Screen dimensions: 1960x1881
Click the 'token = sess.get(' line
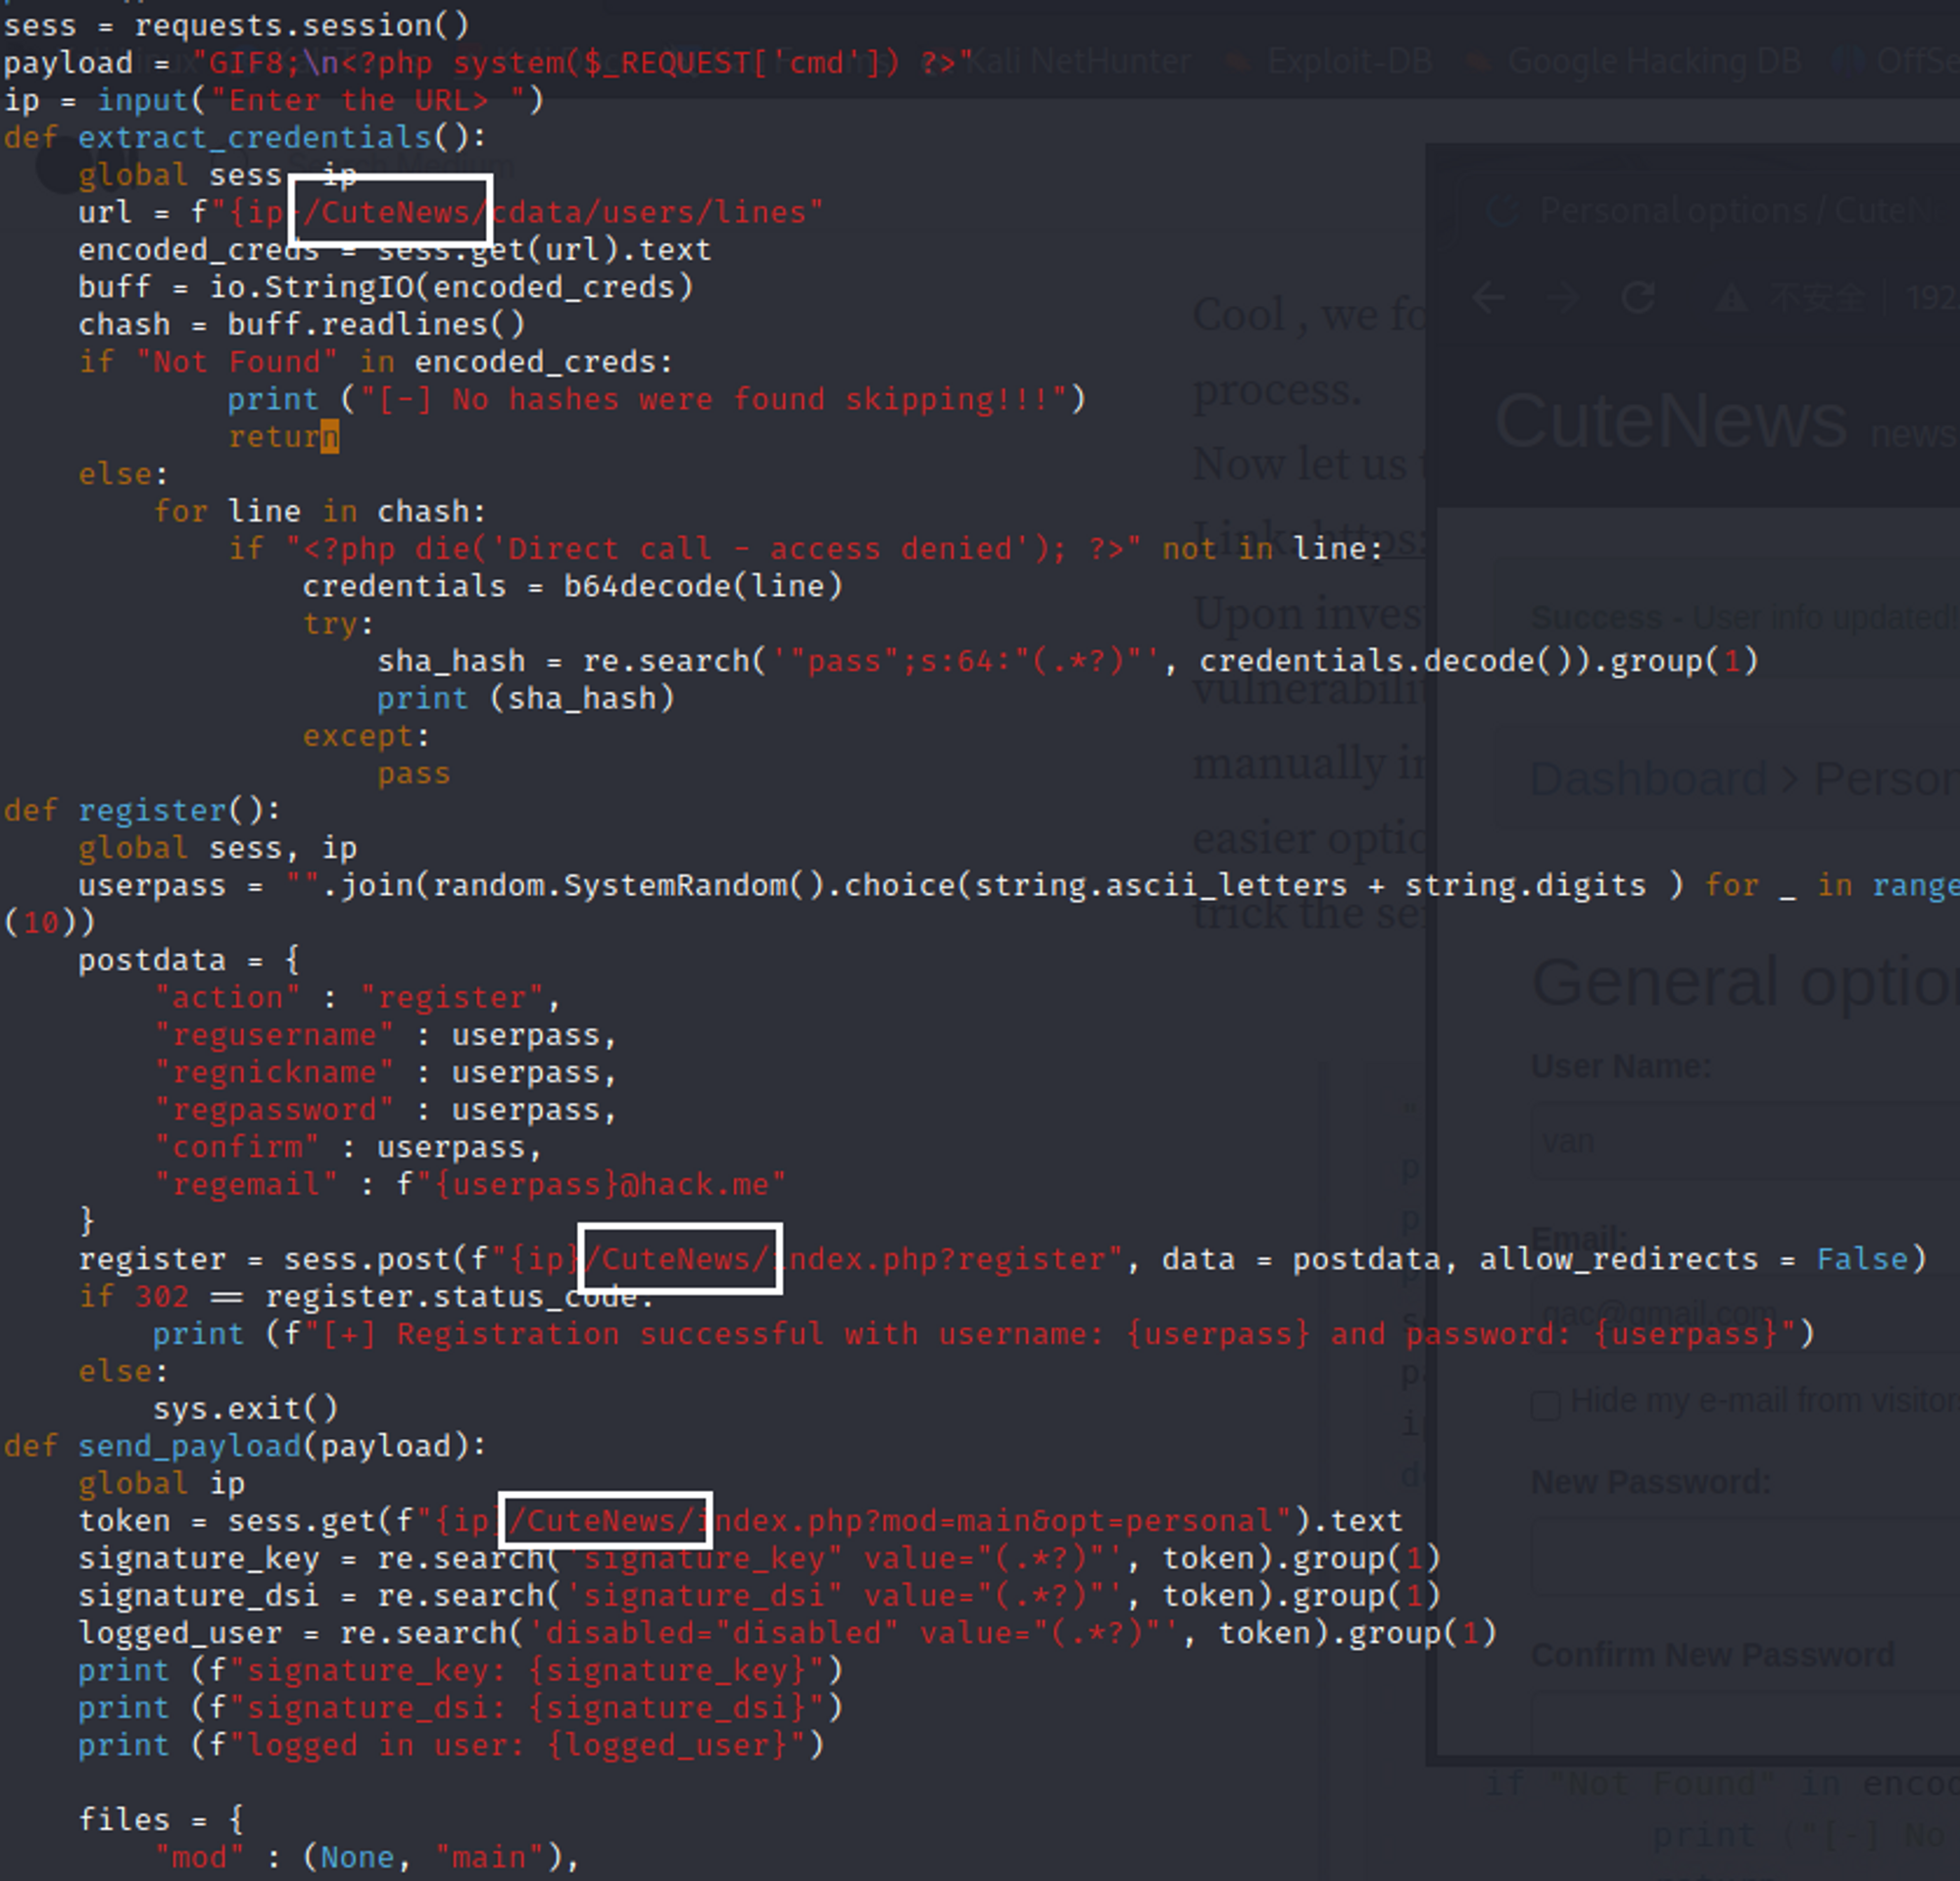tap(741, 1522)
